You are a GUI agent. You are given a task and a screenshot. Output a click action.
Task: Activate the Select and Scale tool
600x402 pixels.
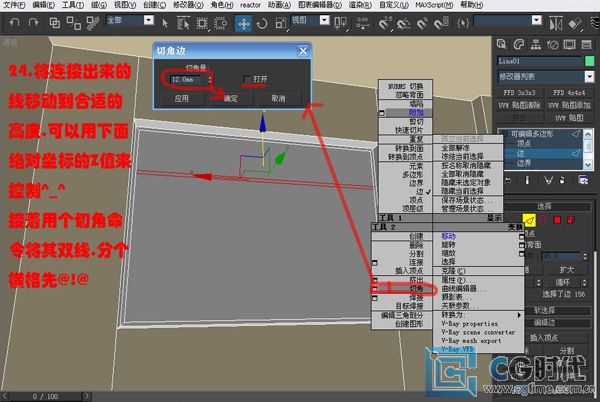pos(280,24)
